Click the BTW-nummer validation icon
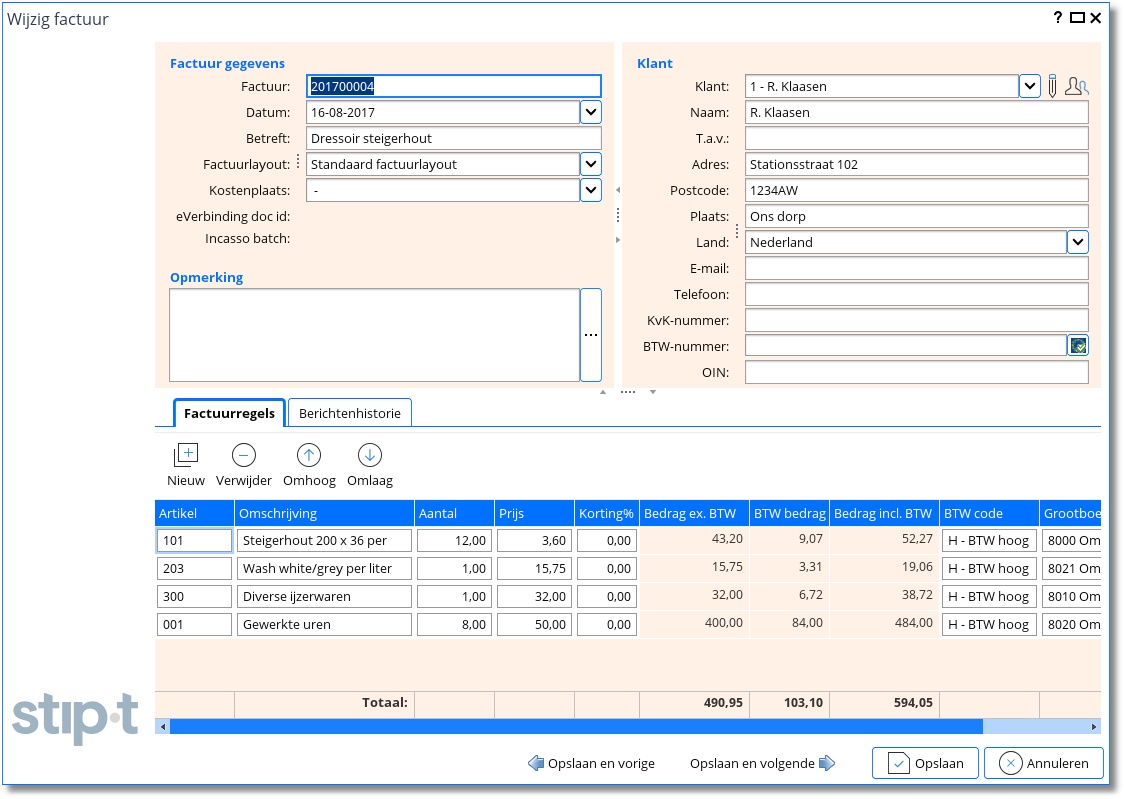This screenshot has height=799, width=1124. pos(1078,346)
